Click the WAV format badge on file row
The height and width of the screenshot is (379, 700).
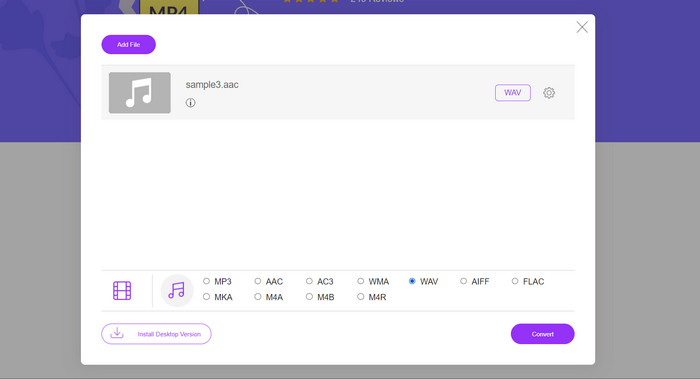(512, 93)
